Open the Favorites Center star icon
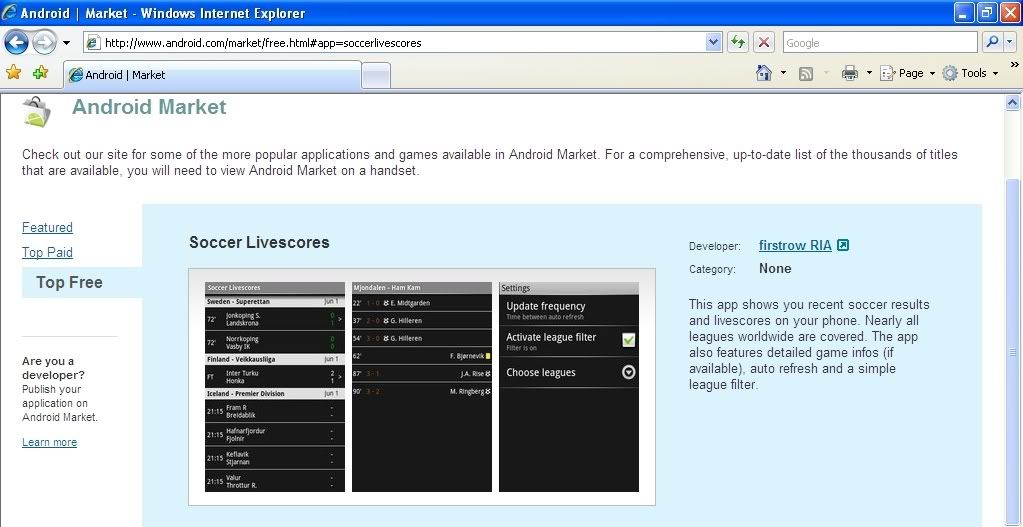 [13, 72]
